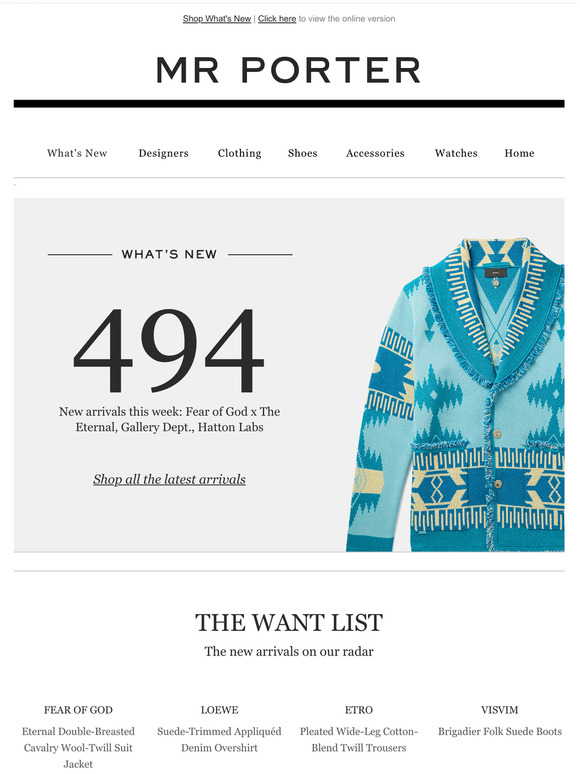The image size is (580, 774).
Task: Go to the Designers menu
Action: tap(163, 153)
